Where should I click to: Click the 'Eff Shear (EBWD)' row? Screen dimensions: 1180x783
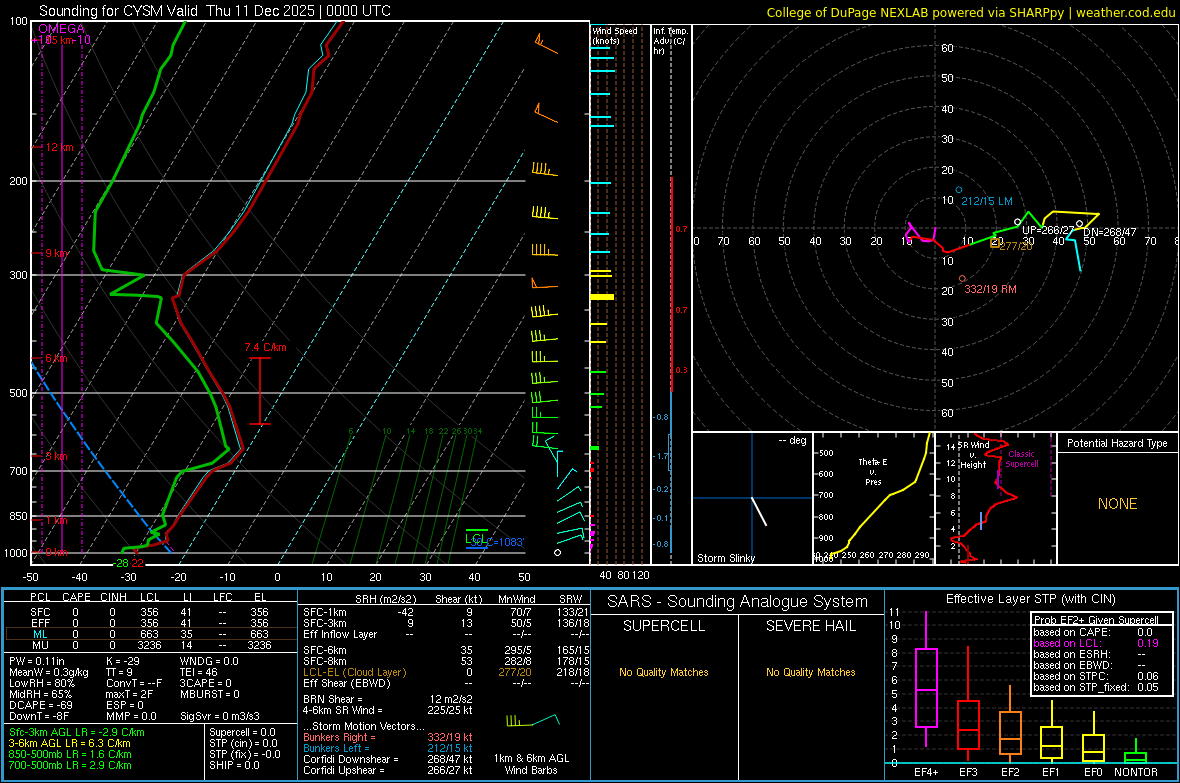point(446,683)
